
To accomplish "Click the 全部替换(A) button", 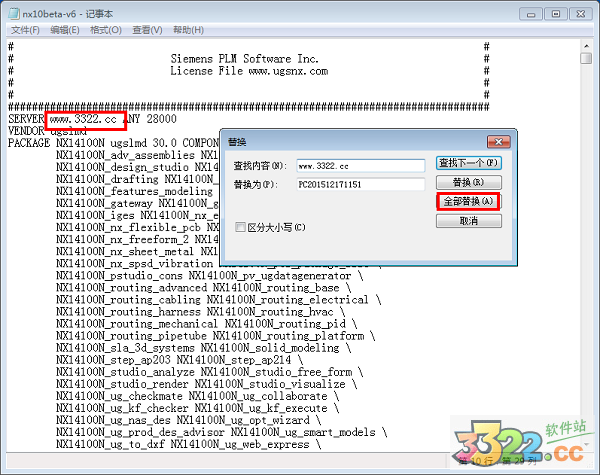I will [x=468, y=201].
